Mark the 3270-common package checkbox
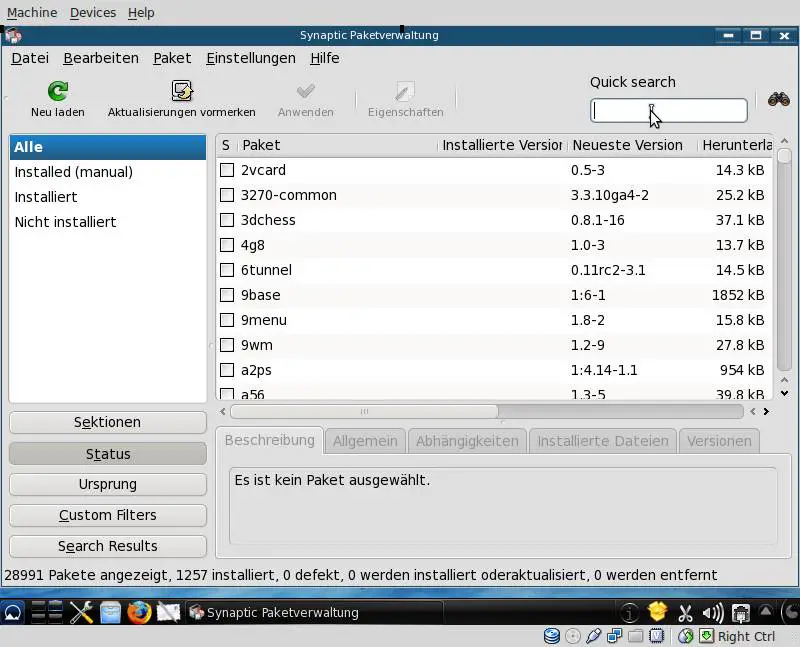Image resolution: width=800 pixels, height=647 pixels. click(227, 195)
